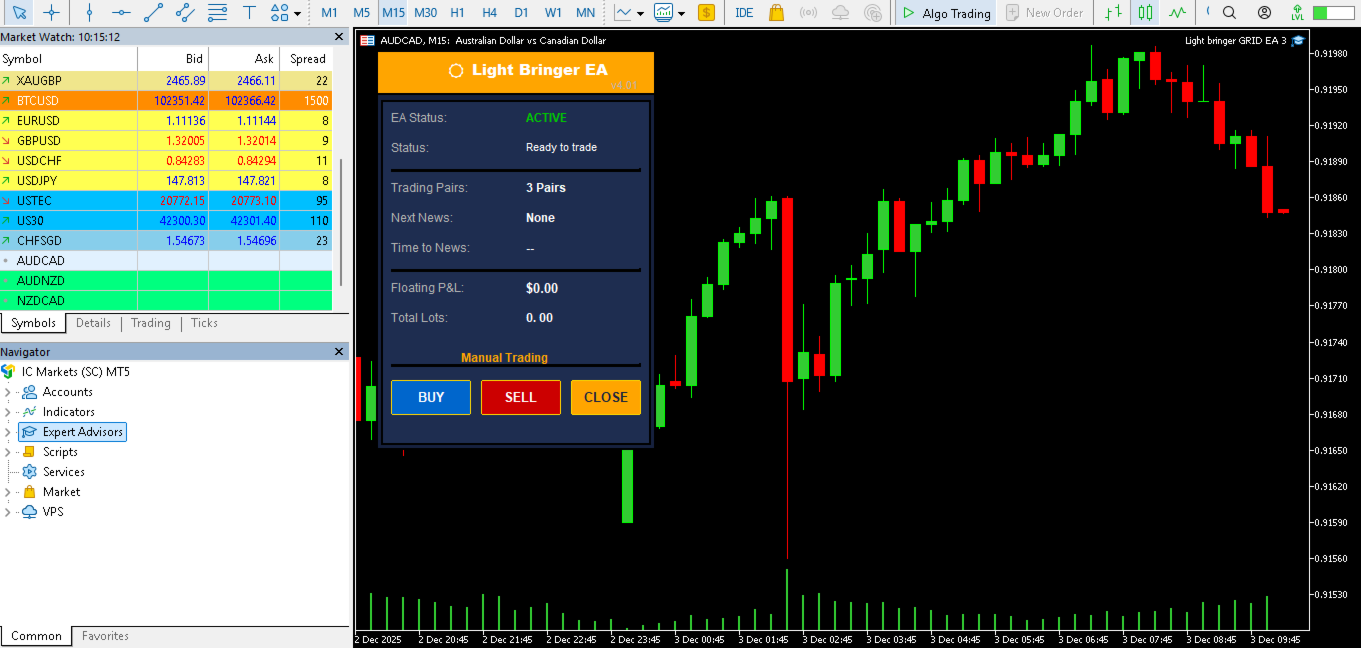The height and width of the screenshot is (648, 1361).
Task: Switch to the Trading tab
Action: click(x=151, y=323)
